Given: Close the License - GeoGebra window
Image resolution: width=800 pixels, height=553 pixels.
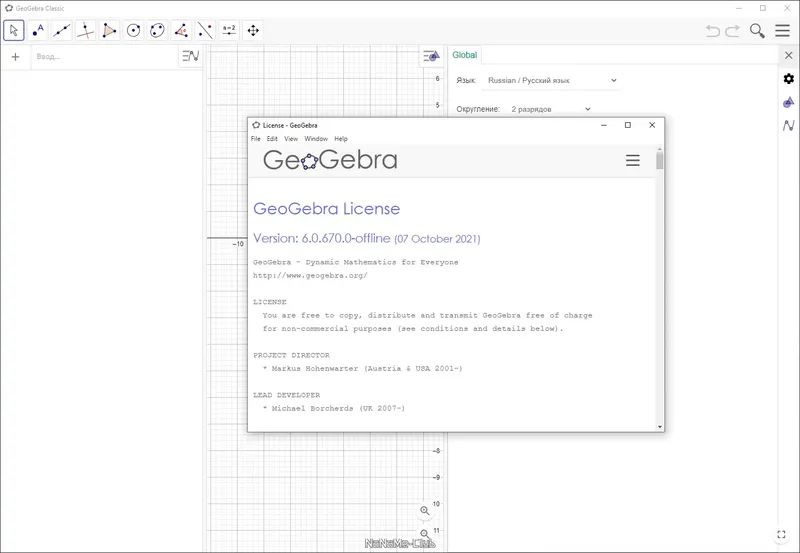Looking at the screenshot, I should coord(652,125).
